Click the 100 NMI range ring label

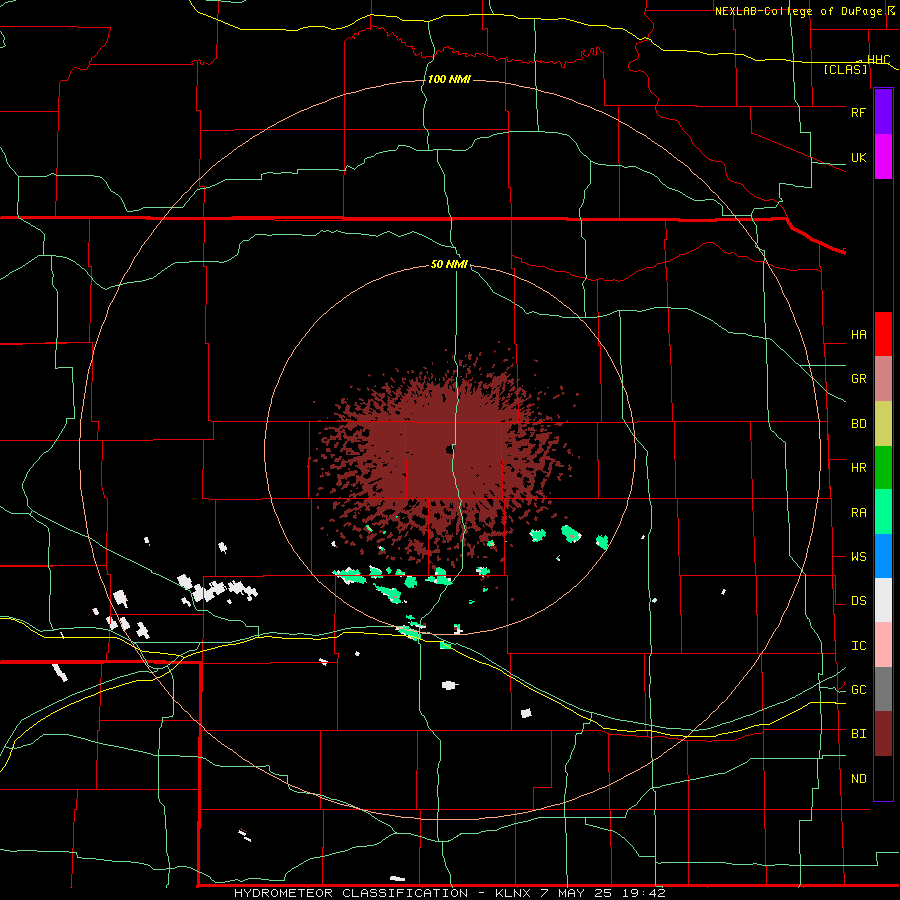449,79
